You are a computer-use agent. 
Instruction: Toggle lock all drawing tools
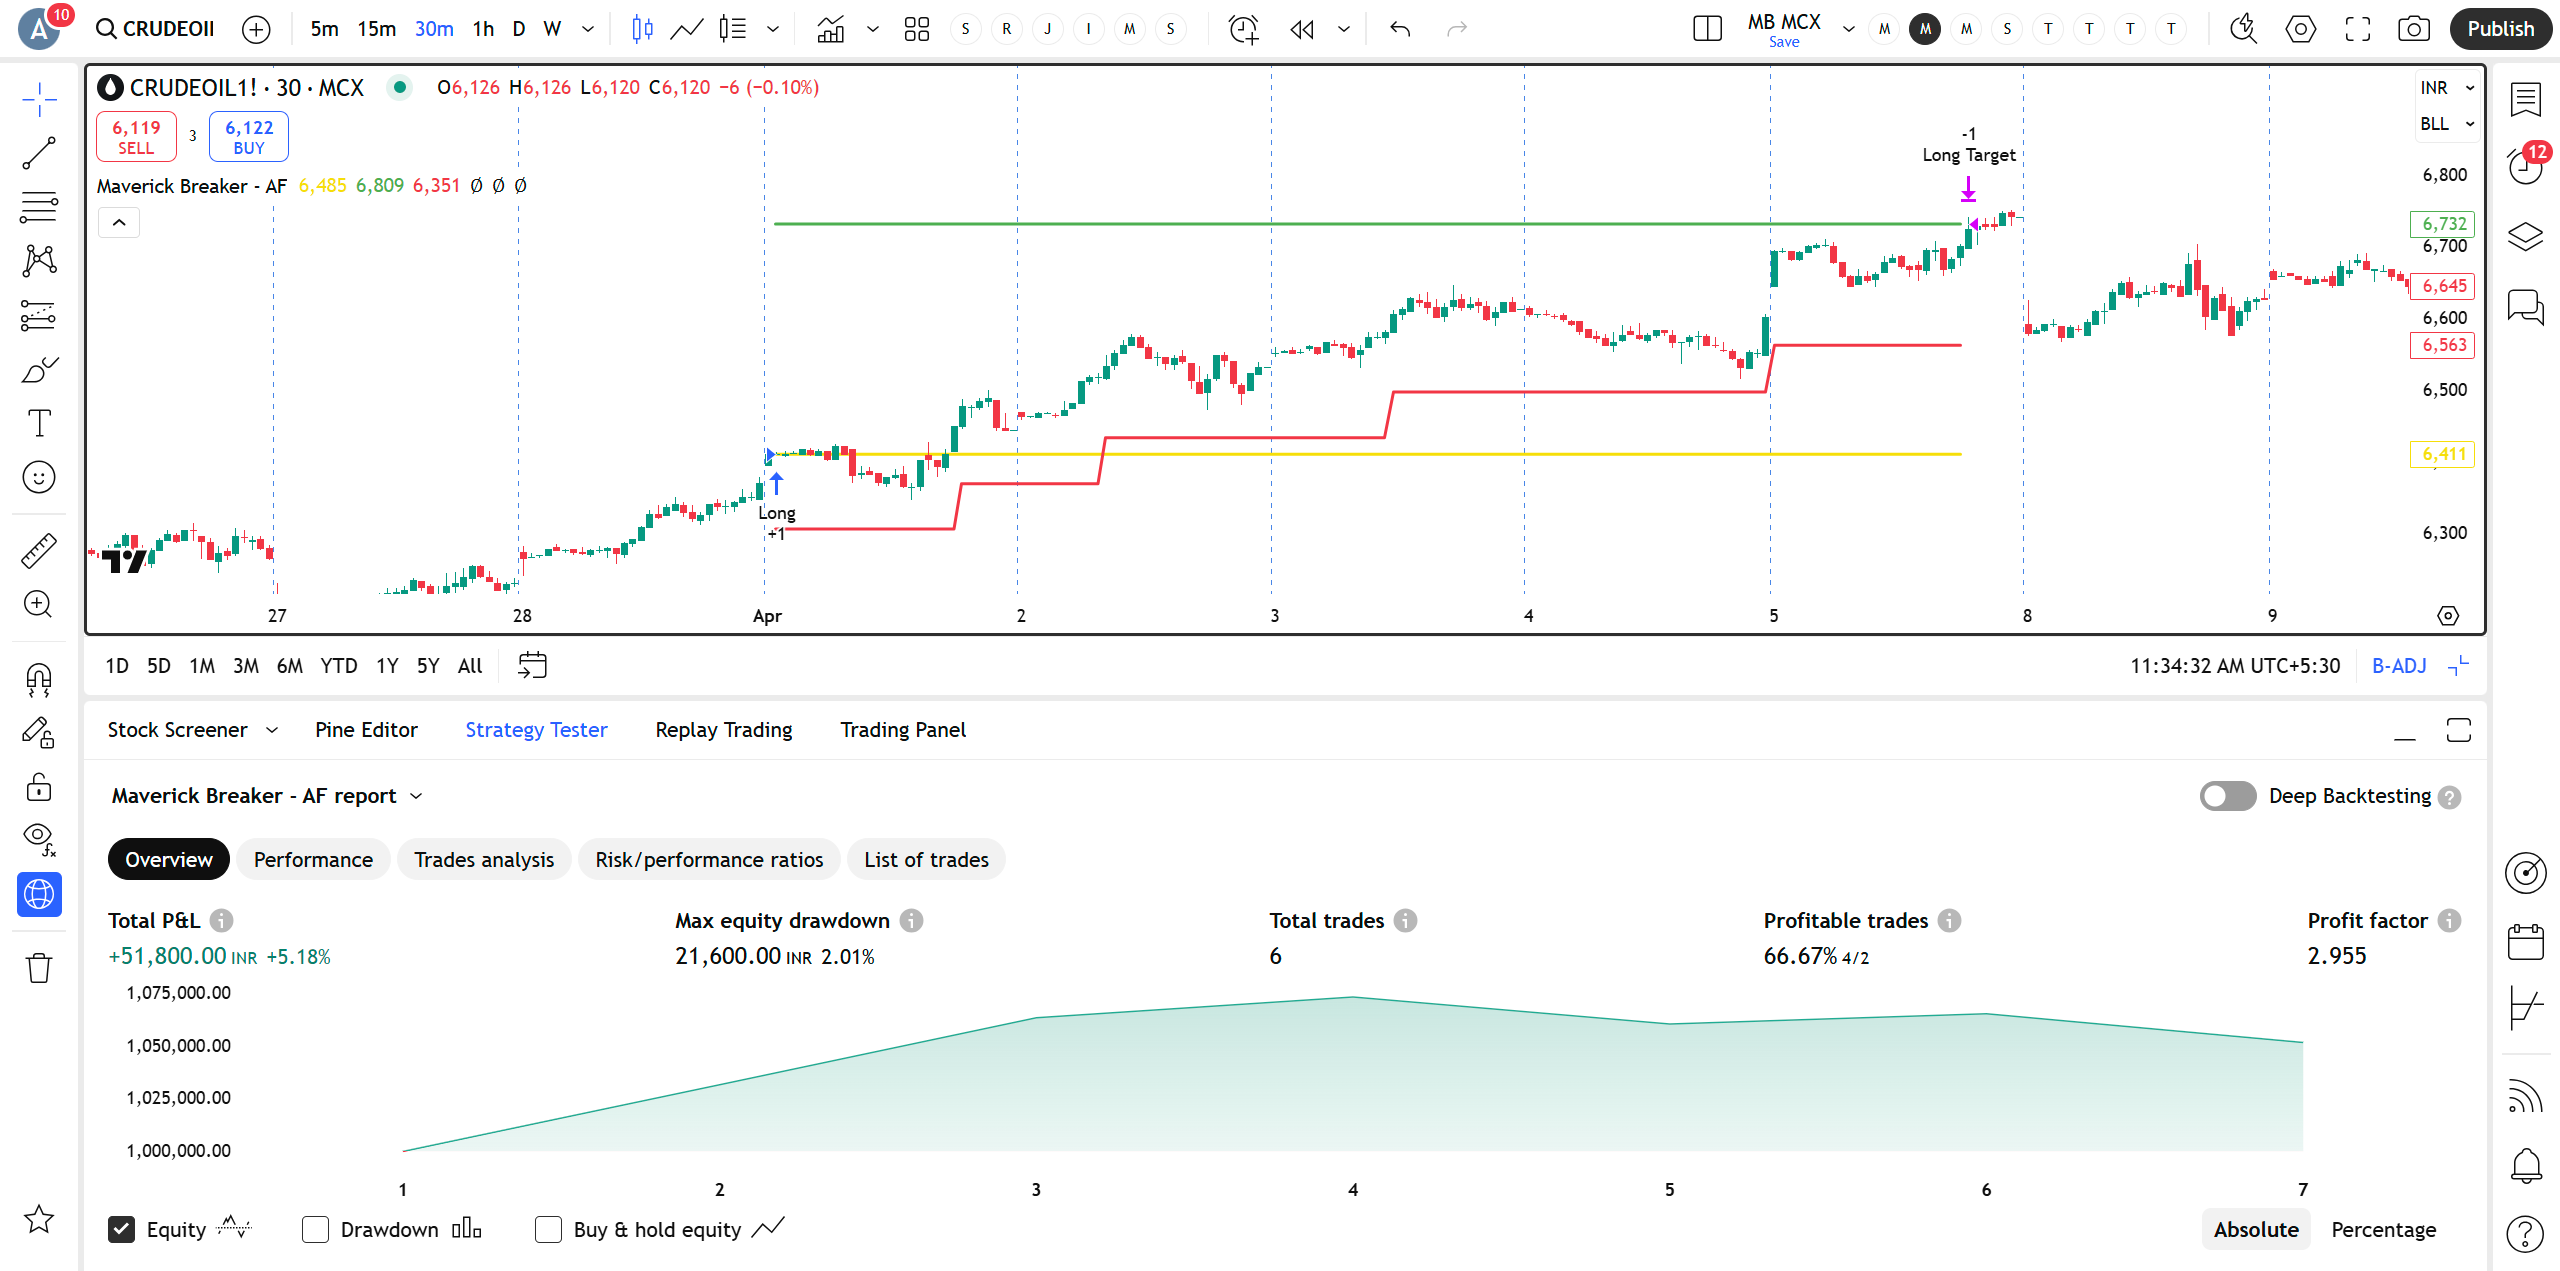(39, 787)
